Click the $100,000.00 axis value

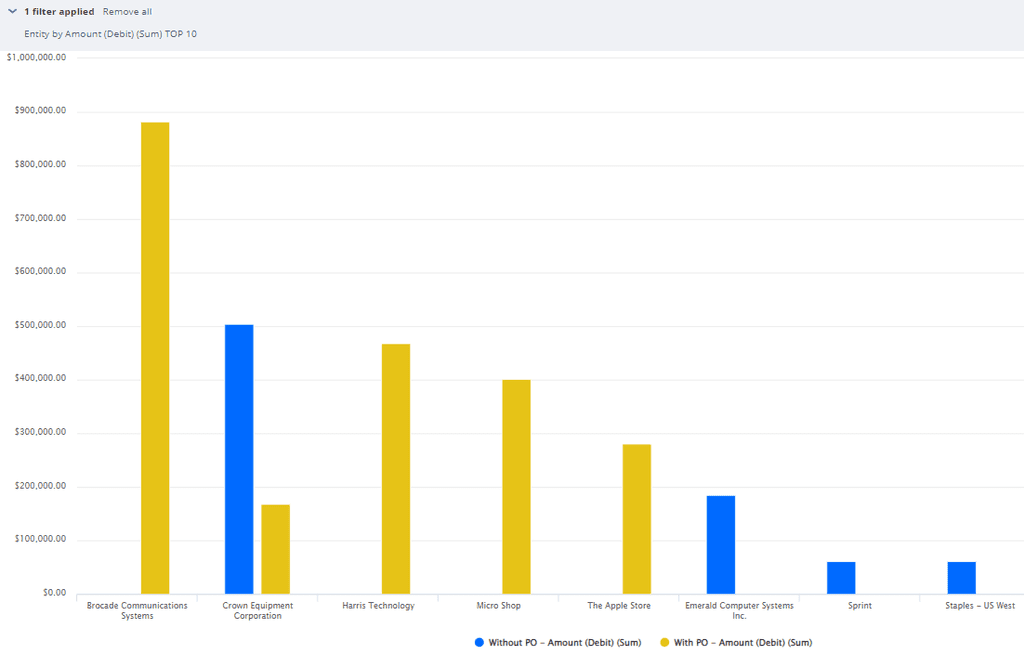pos(40,539)
